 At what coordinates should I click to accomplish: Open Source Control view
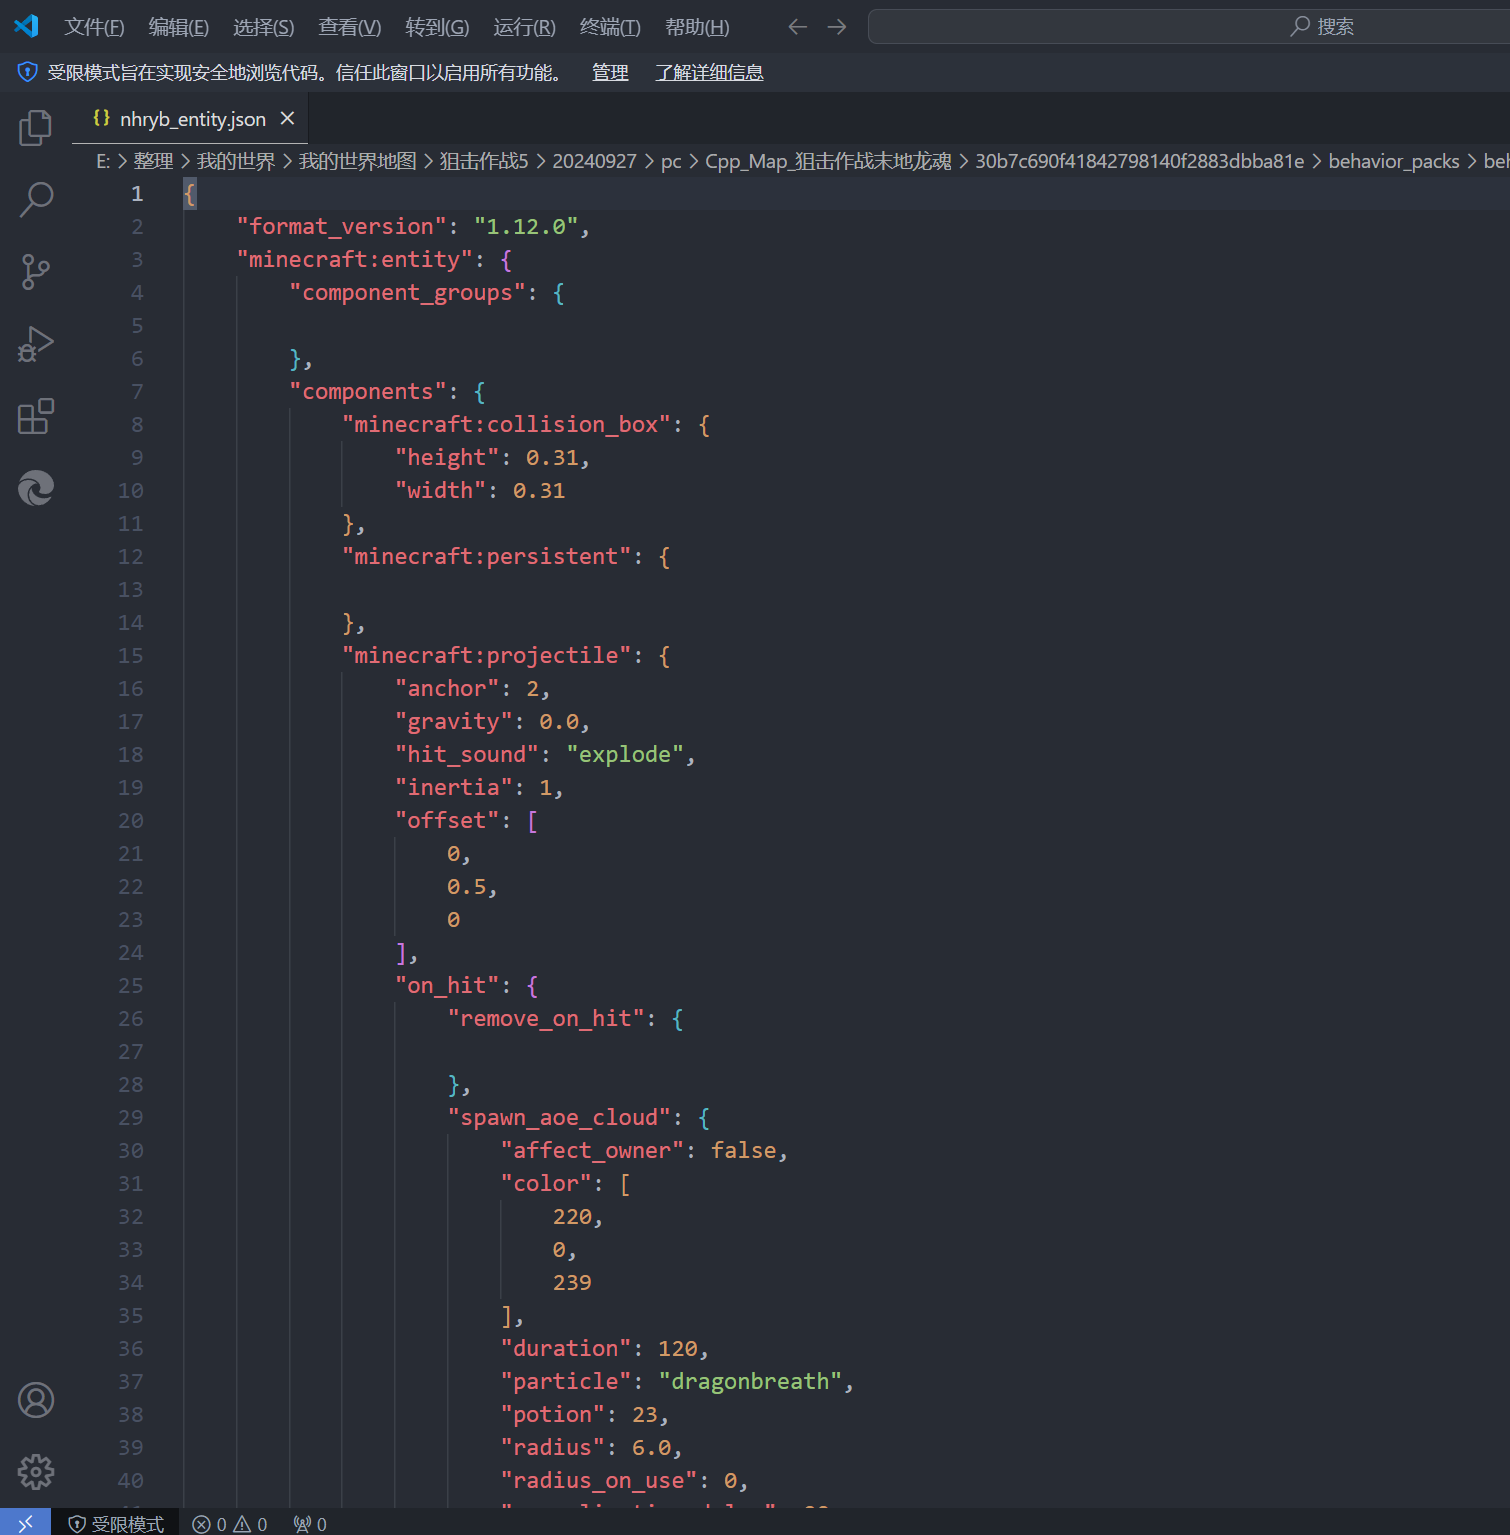tap(36, 271)
